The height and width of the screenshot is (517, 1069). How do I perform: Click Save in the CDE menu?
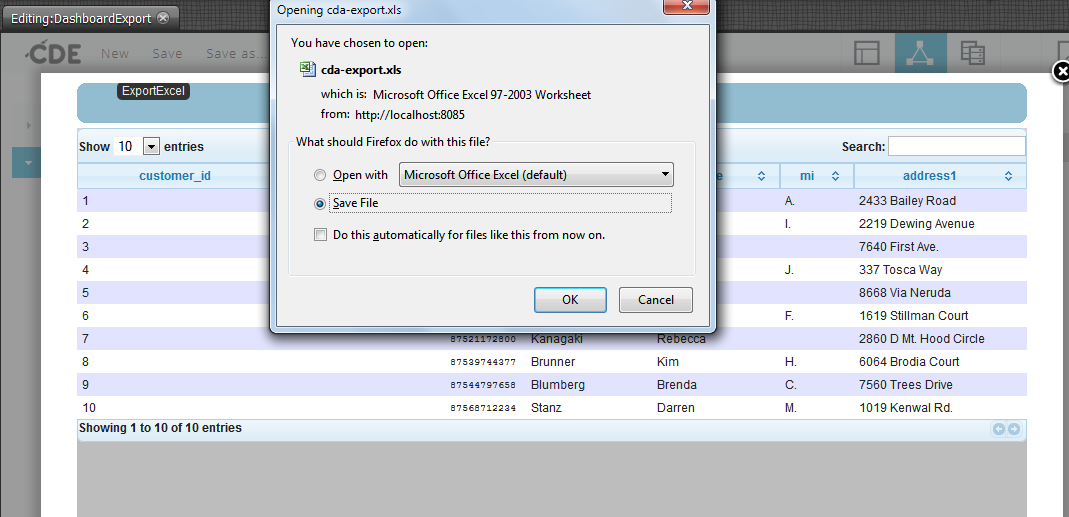click(x=167, y=53)
